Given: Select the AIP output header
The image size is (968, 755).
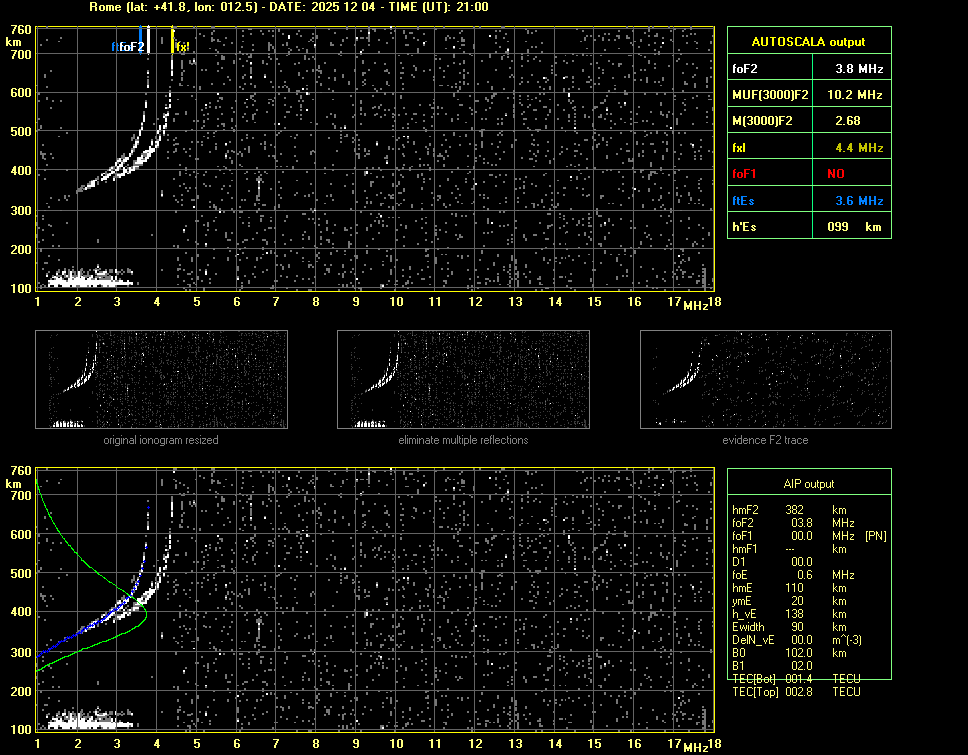Looking at the screenshot, I should click(x=808, y=483).
